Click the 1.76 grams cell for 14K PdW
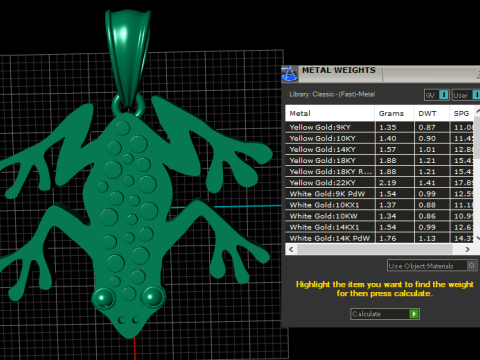Screen dimensions: 480x360 394,238
